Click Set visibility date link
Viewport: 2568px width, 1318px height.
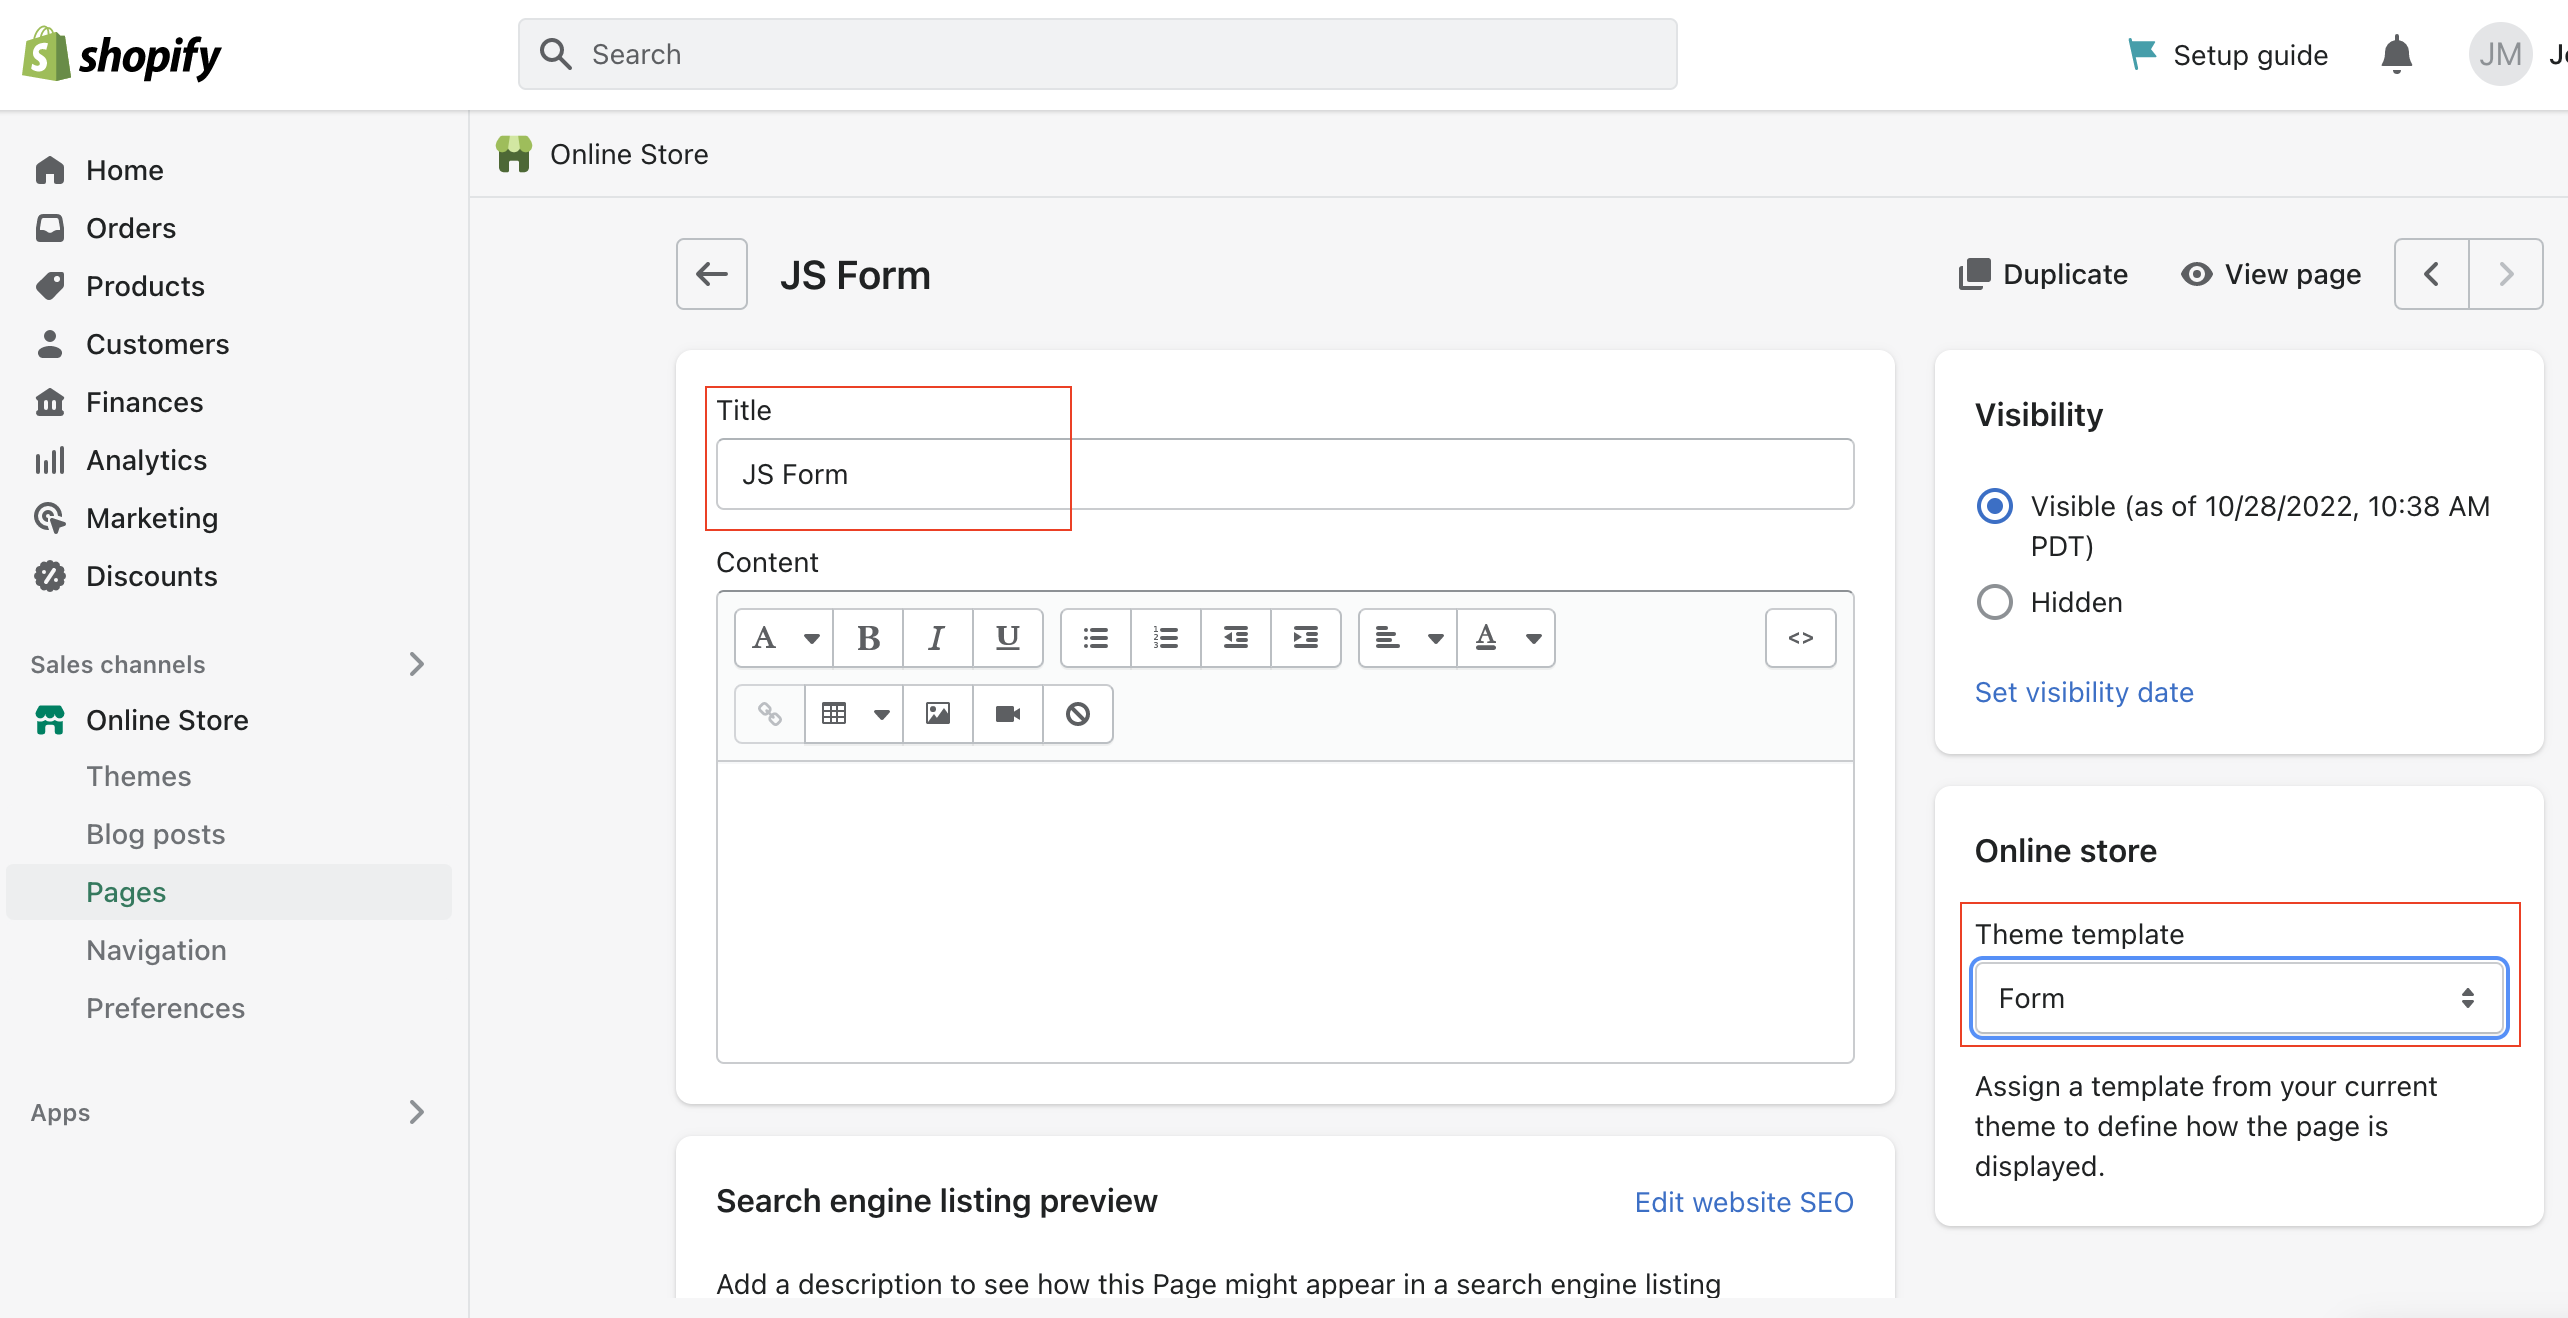[x=2083, y=692]
